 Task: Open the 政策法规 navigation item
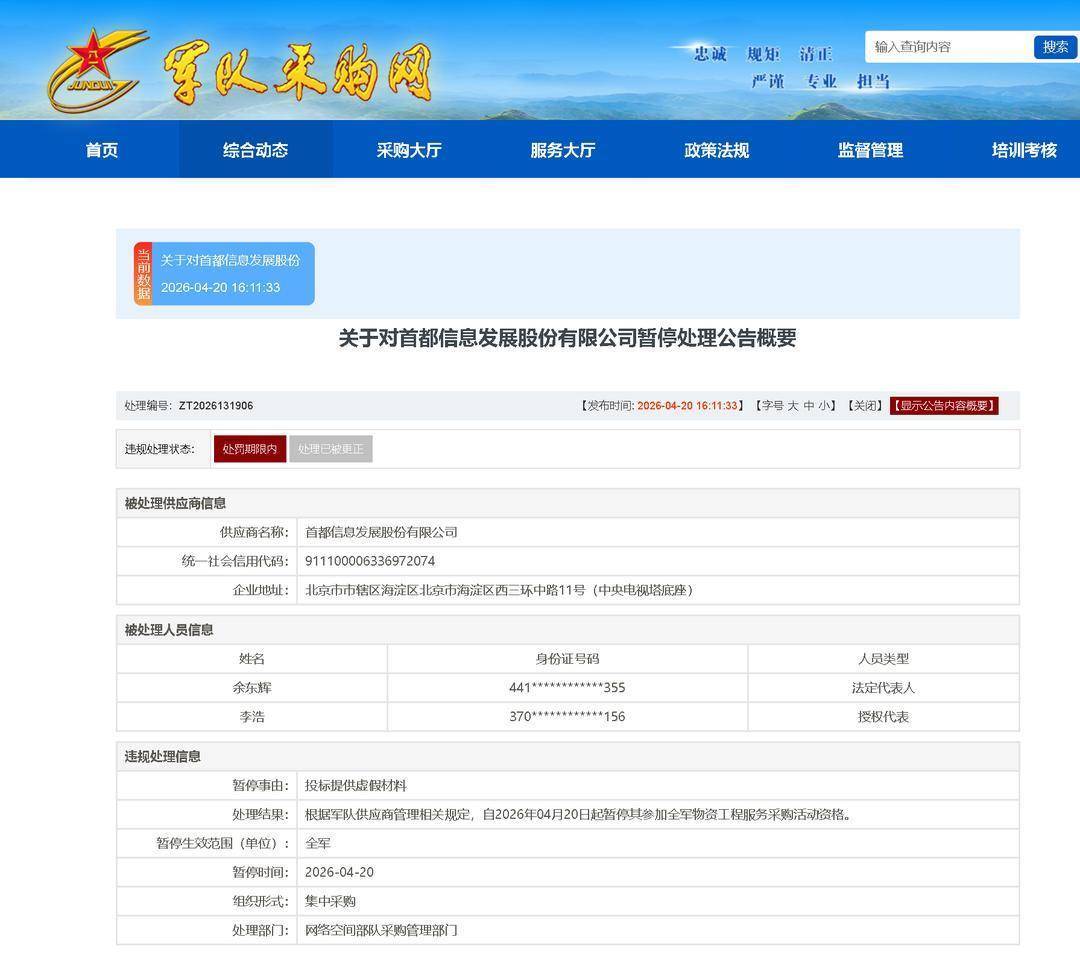click(x=716, y=150)
